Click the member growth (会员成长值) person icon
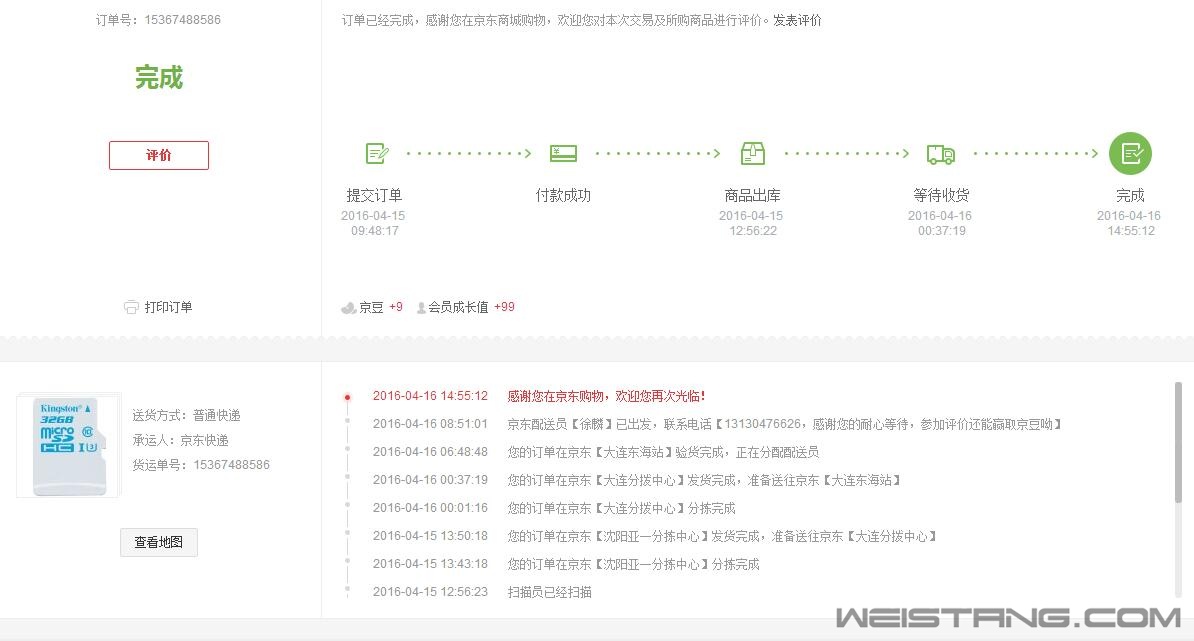 421,308
